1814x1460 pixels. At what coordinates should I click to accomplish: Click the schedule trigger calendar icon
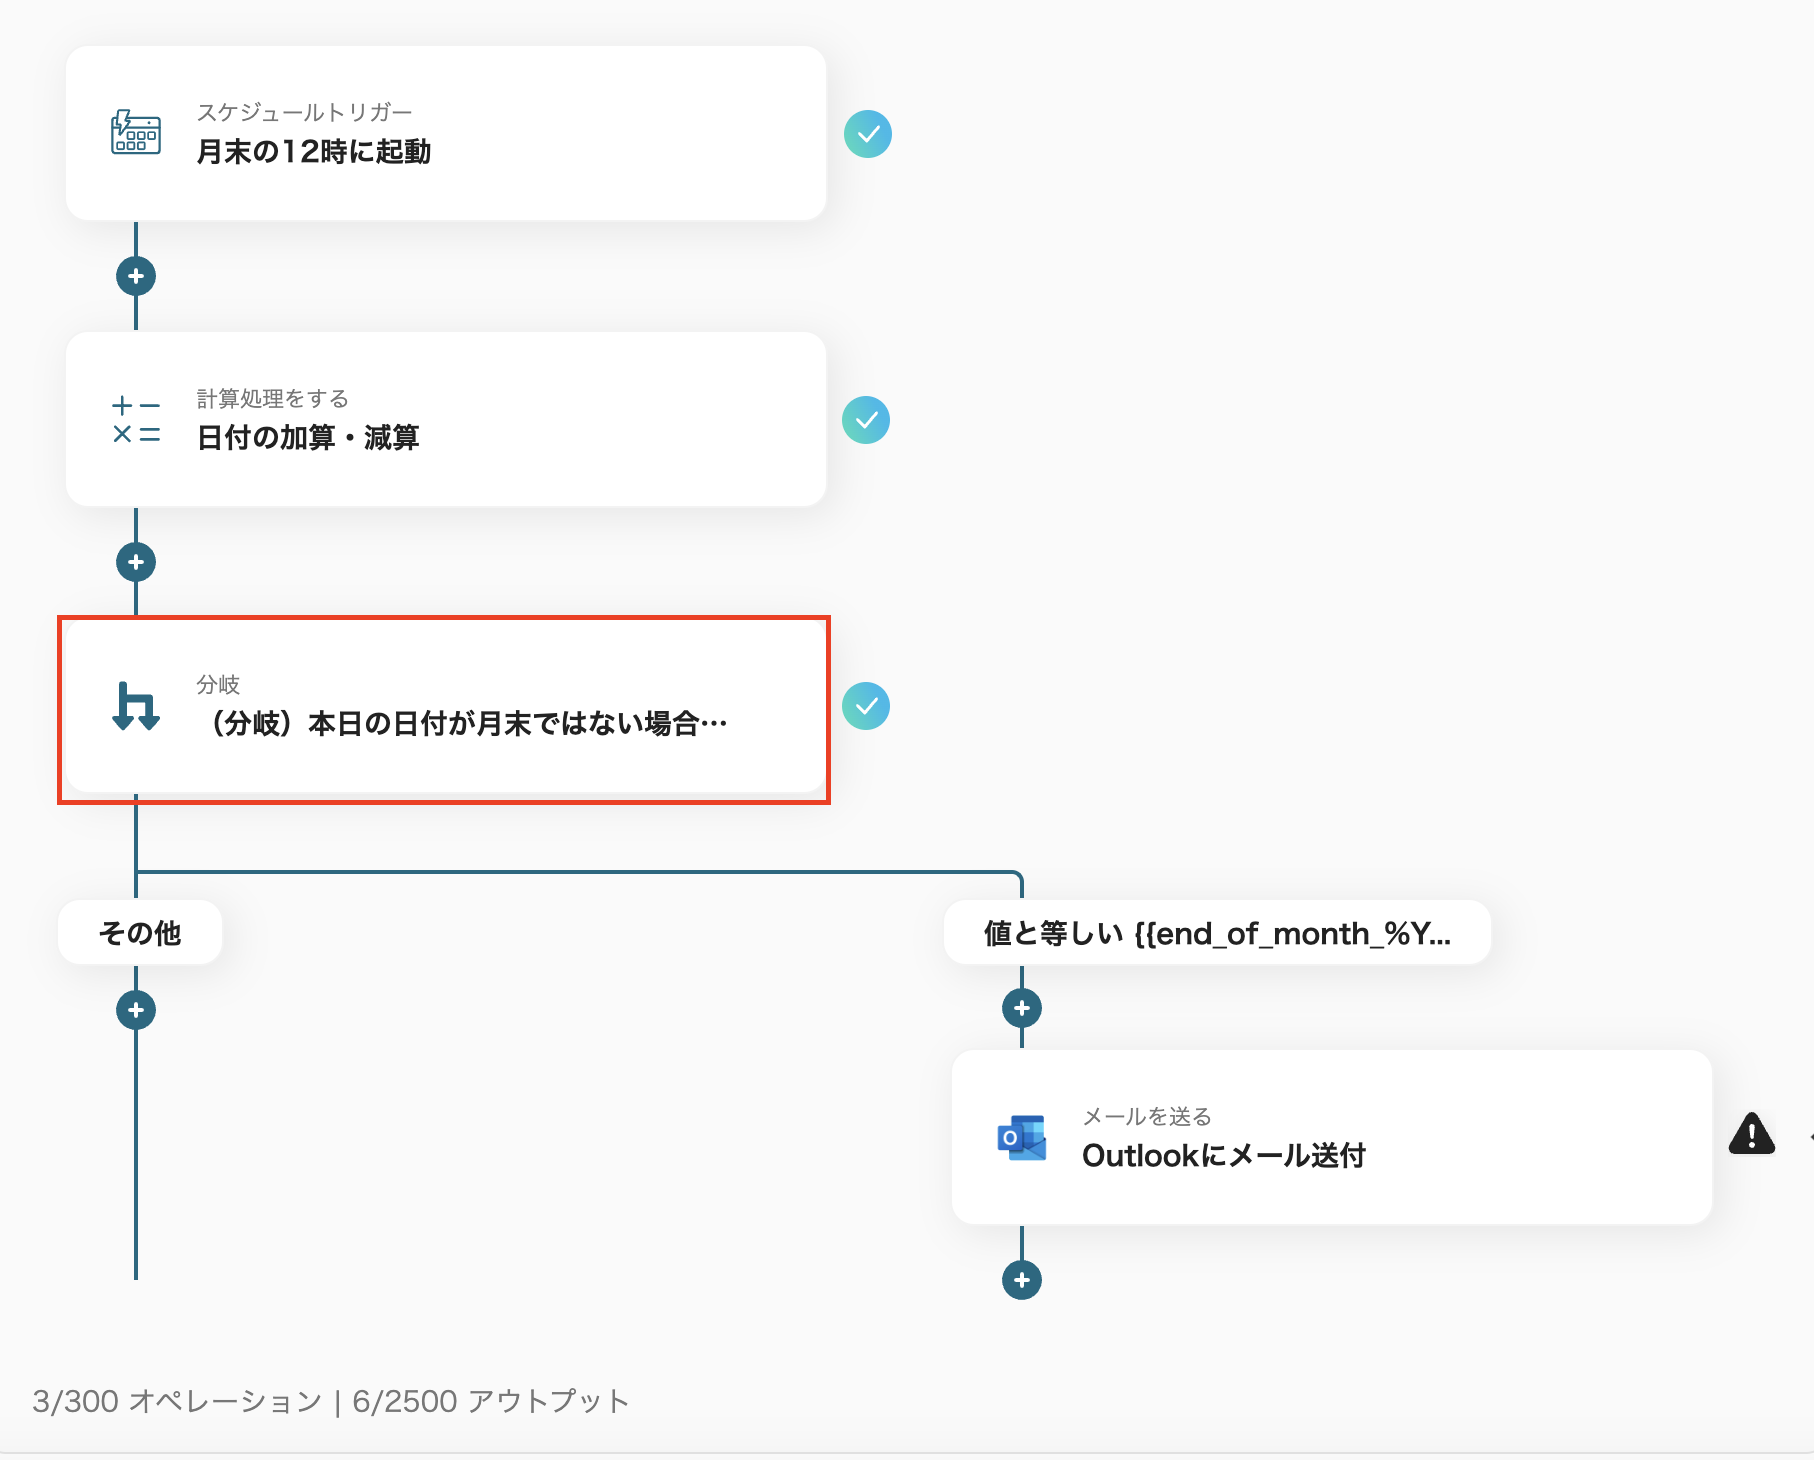[x=136, y=132]
